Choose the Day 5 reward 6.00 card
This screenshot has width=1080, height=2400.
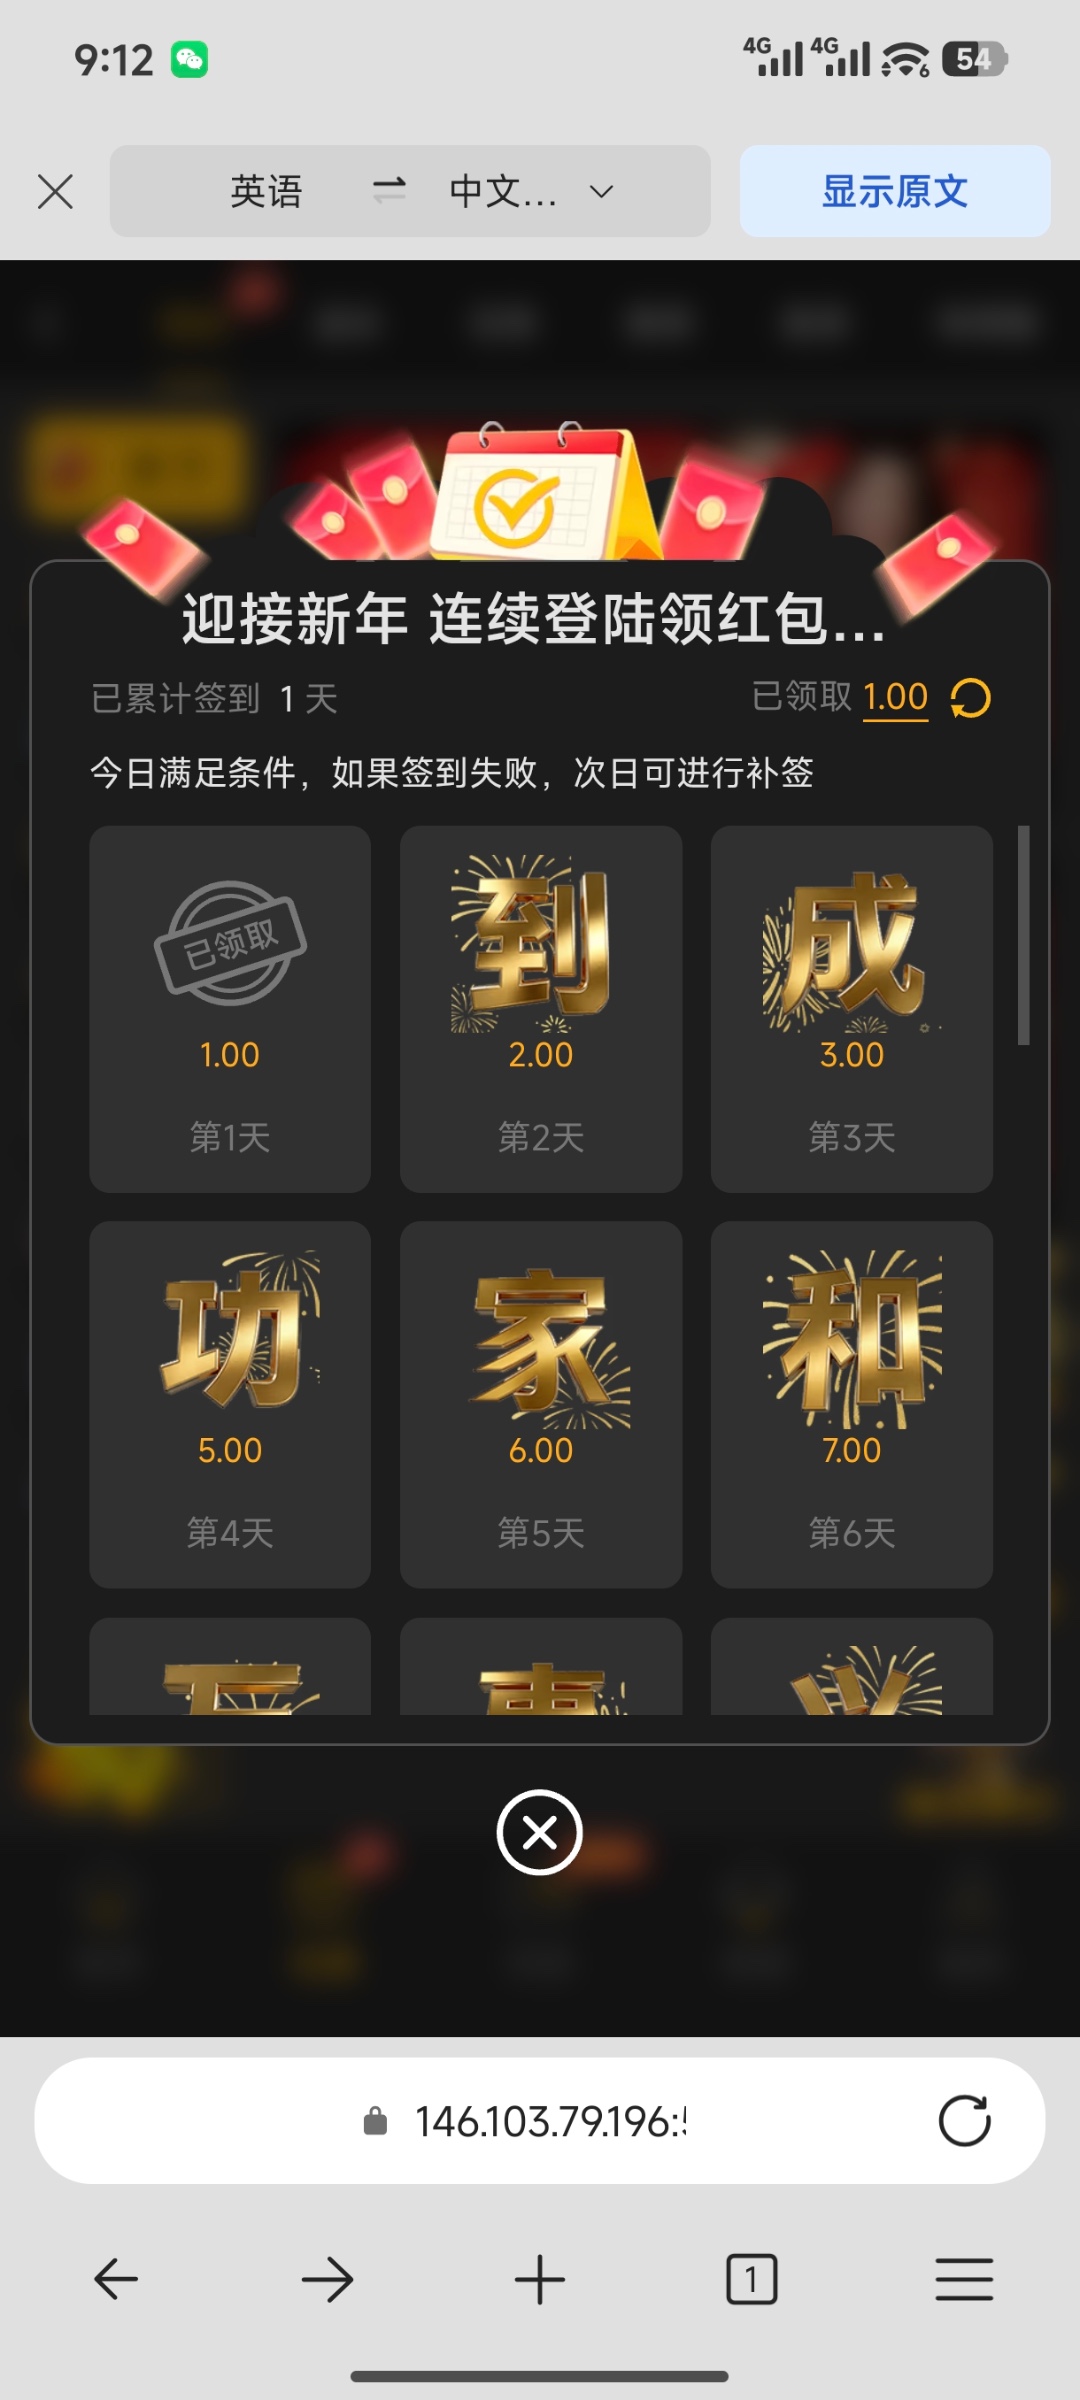pos(541,1404)
